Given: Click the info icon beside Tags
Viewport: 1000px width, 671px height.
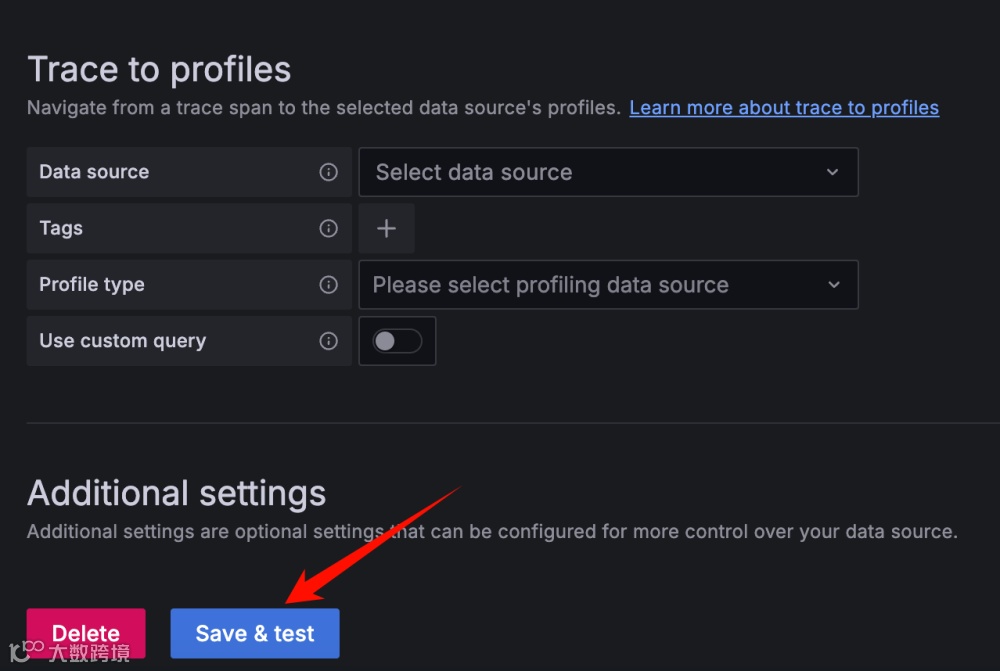Looking at the screenshot, I should [x=328, y=229].
